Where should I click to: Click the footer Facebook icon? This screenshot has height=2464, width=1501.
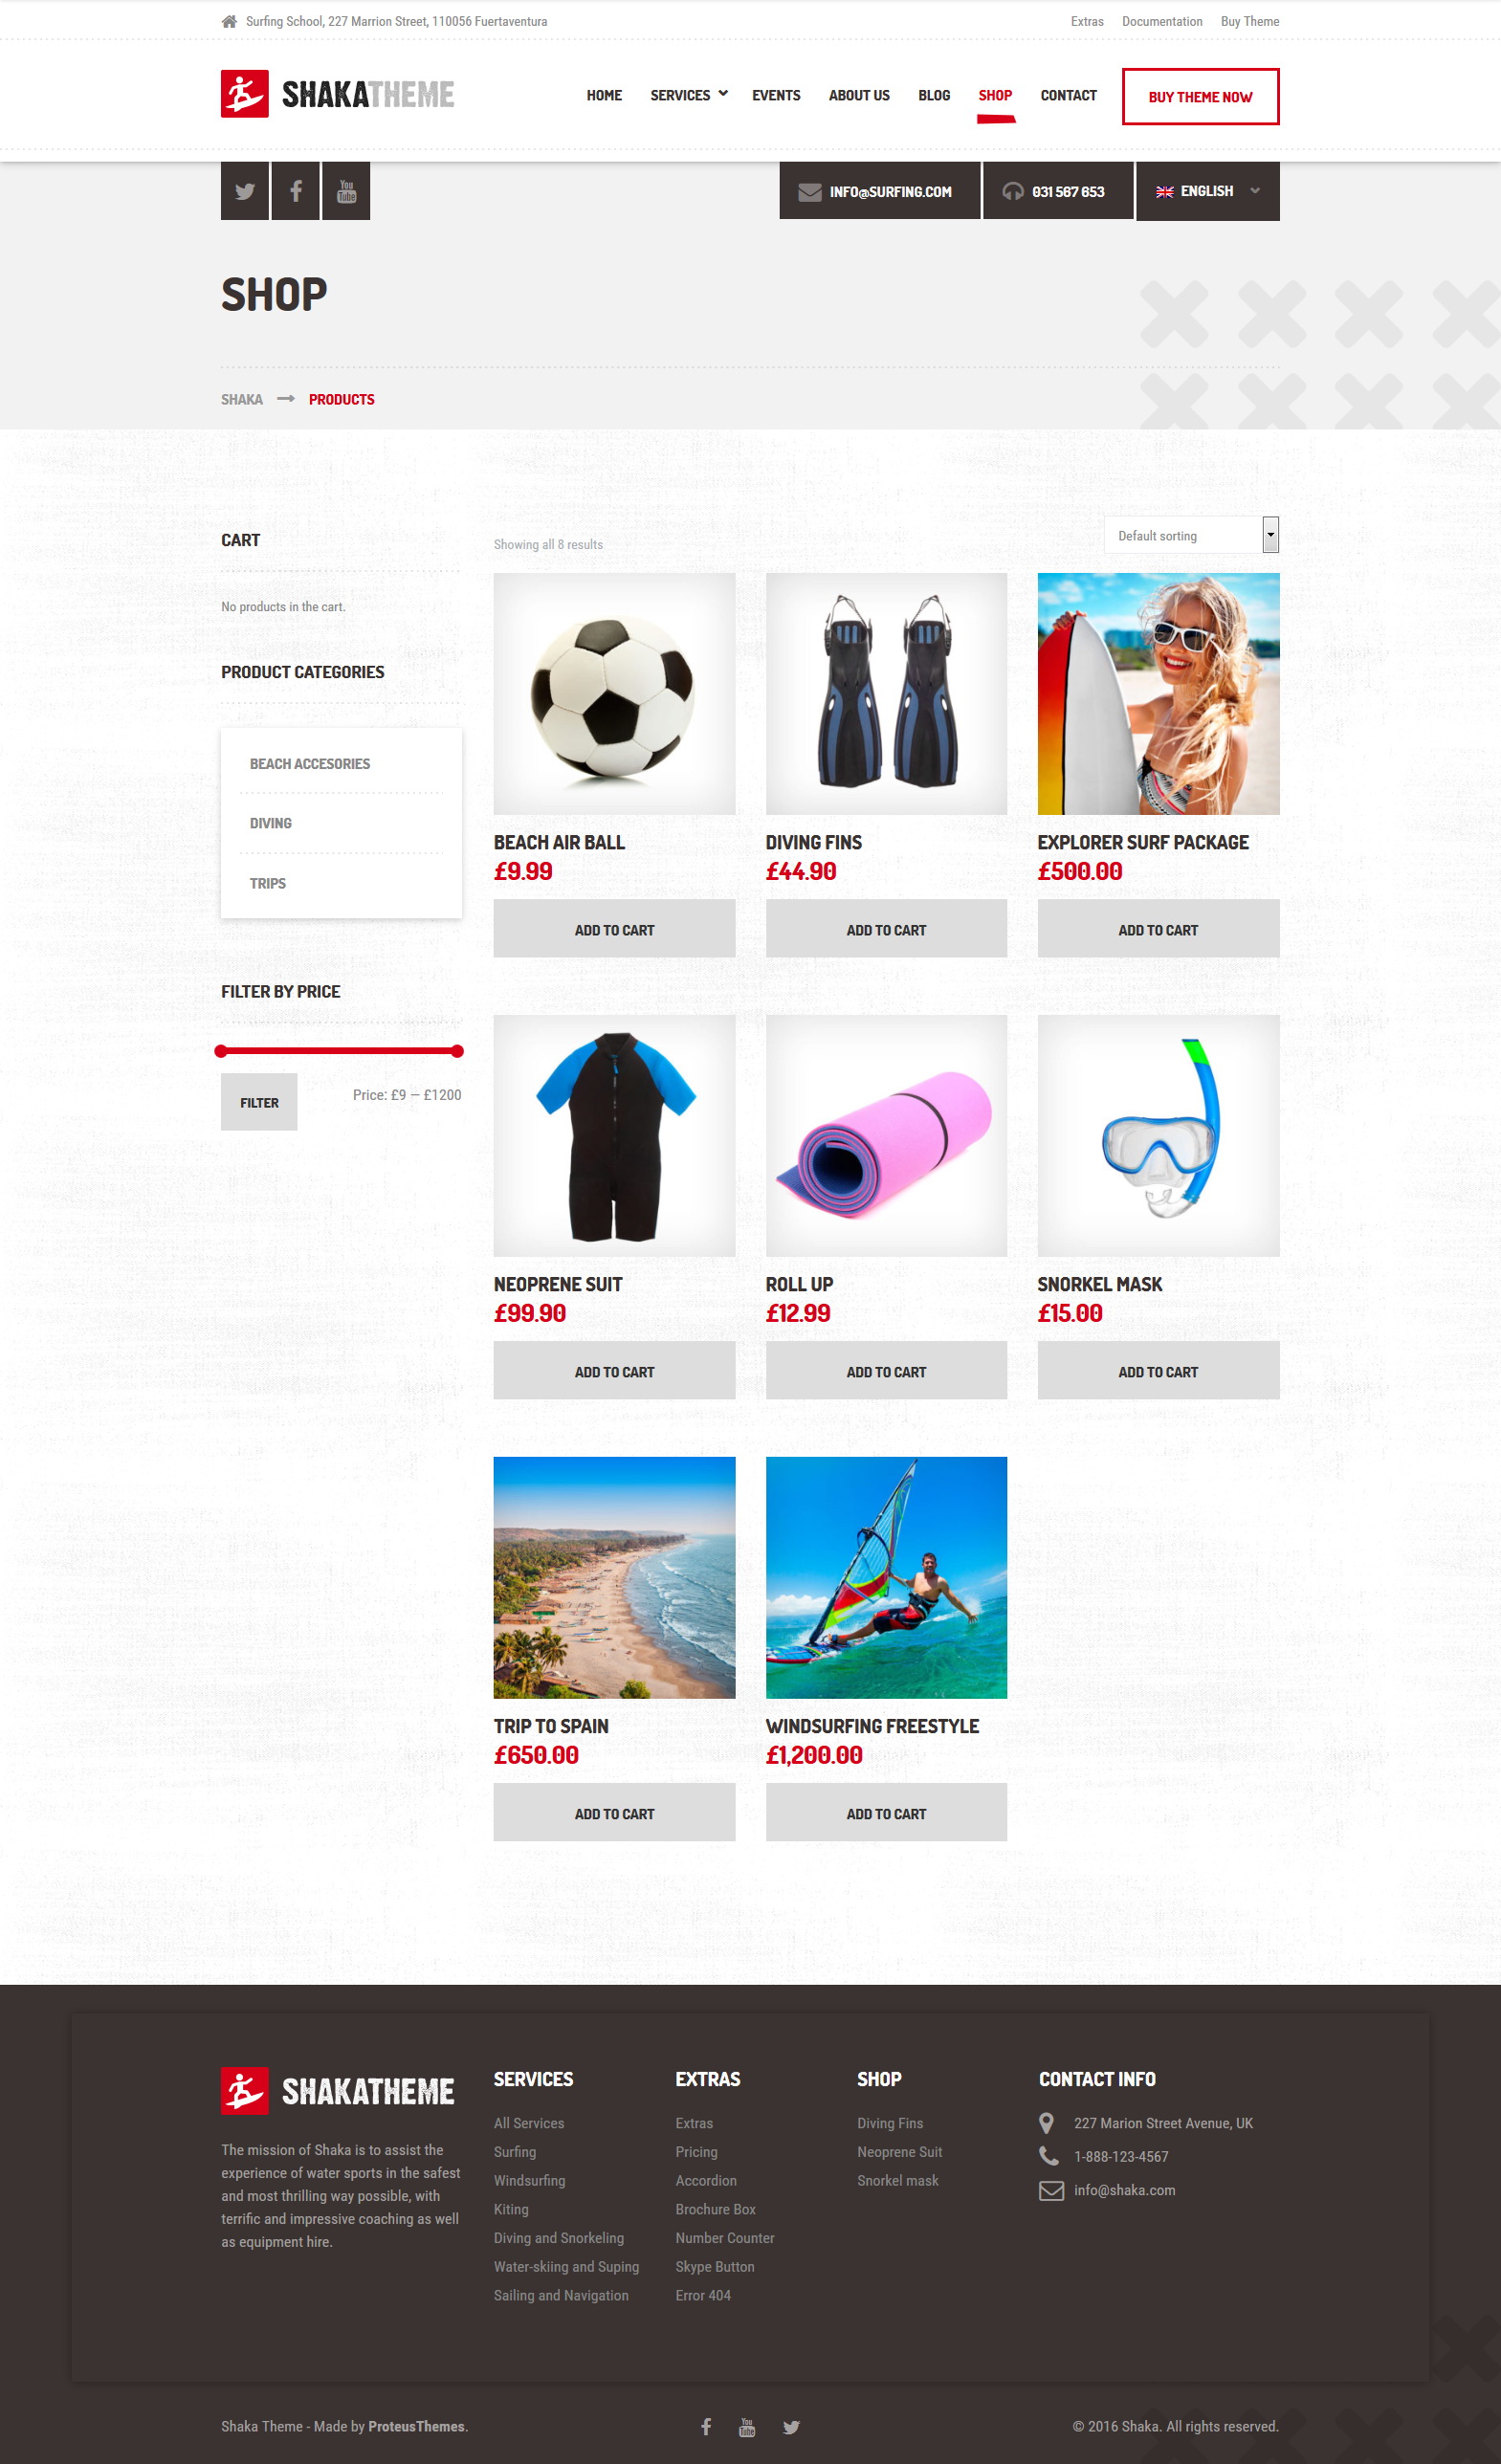click(x=706, y=2426)
